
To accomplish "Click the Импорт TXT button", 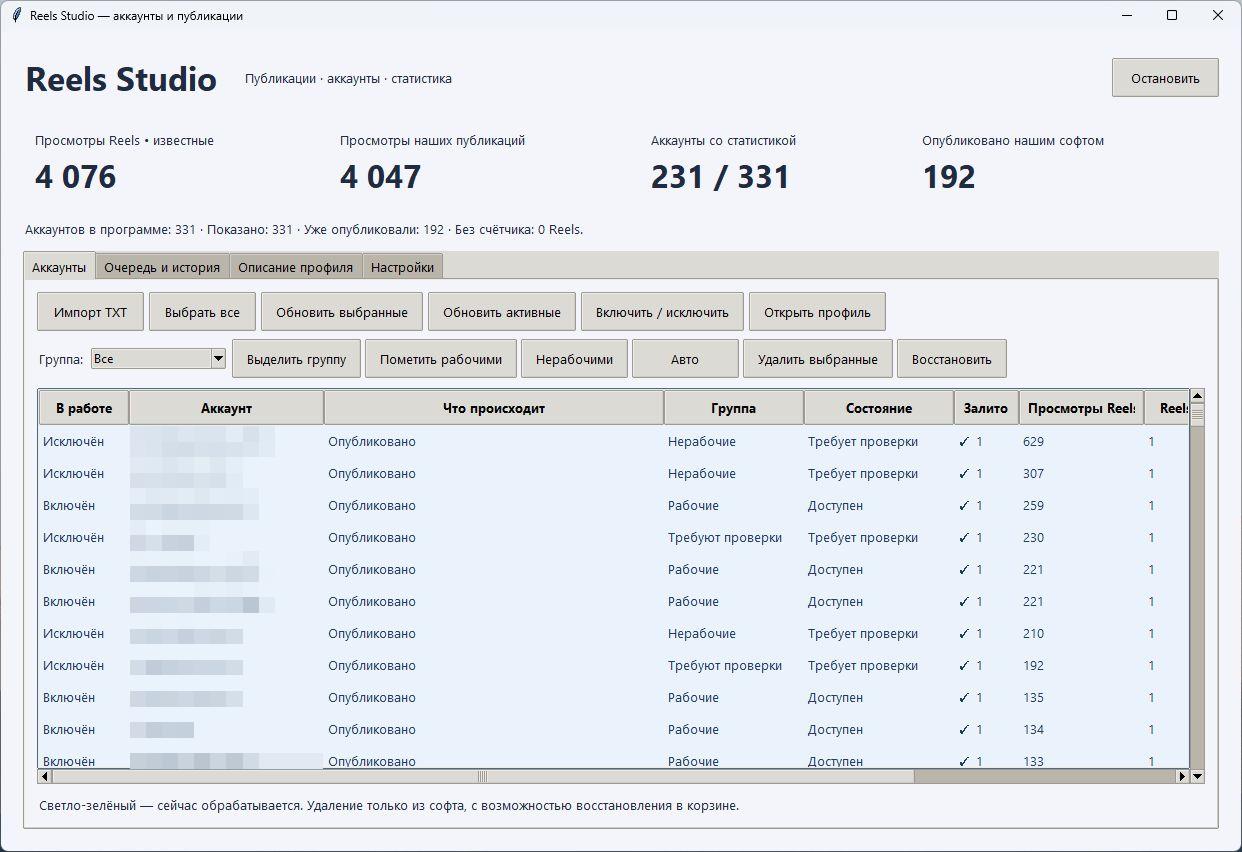I will 91,312.
